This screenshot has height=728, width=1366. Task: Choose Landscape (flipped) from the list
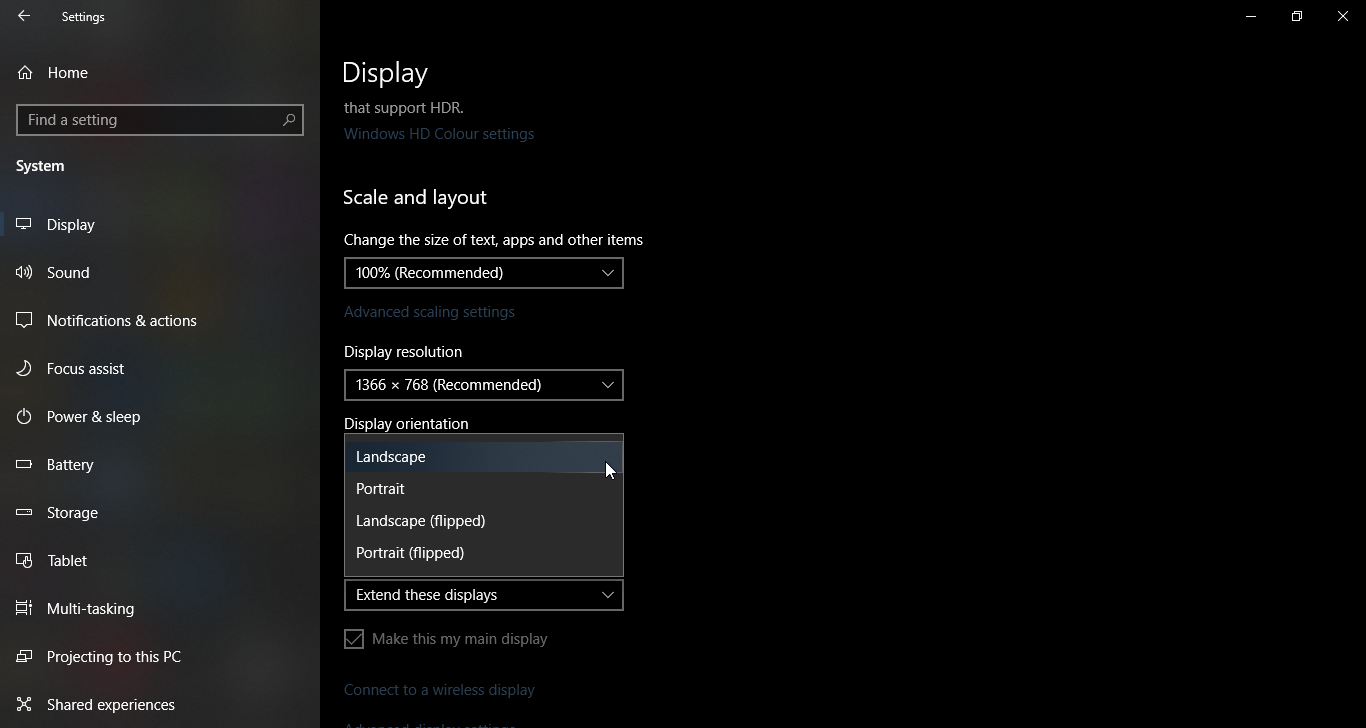(x=421, y=521)
